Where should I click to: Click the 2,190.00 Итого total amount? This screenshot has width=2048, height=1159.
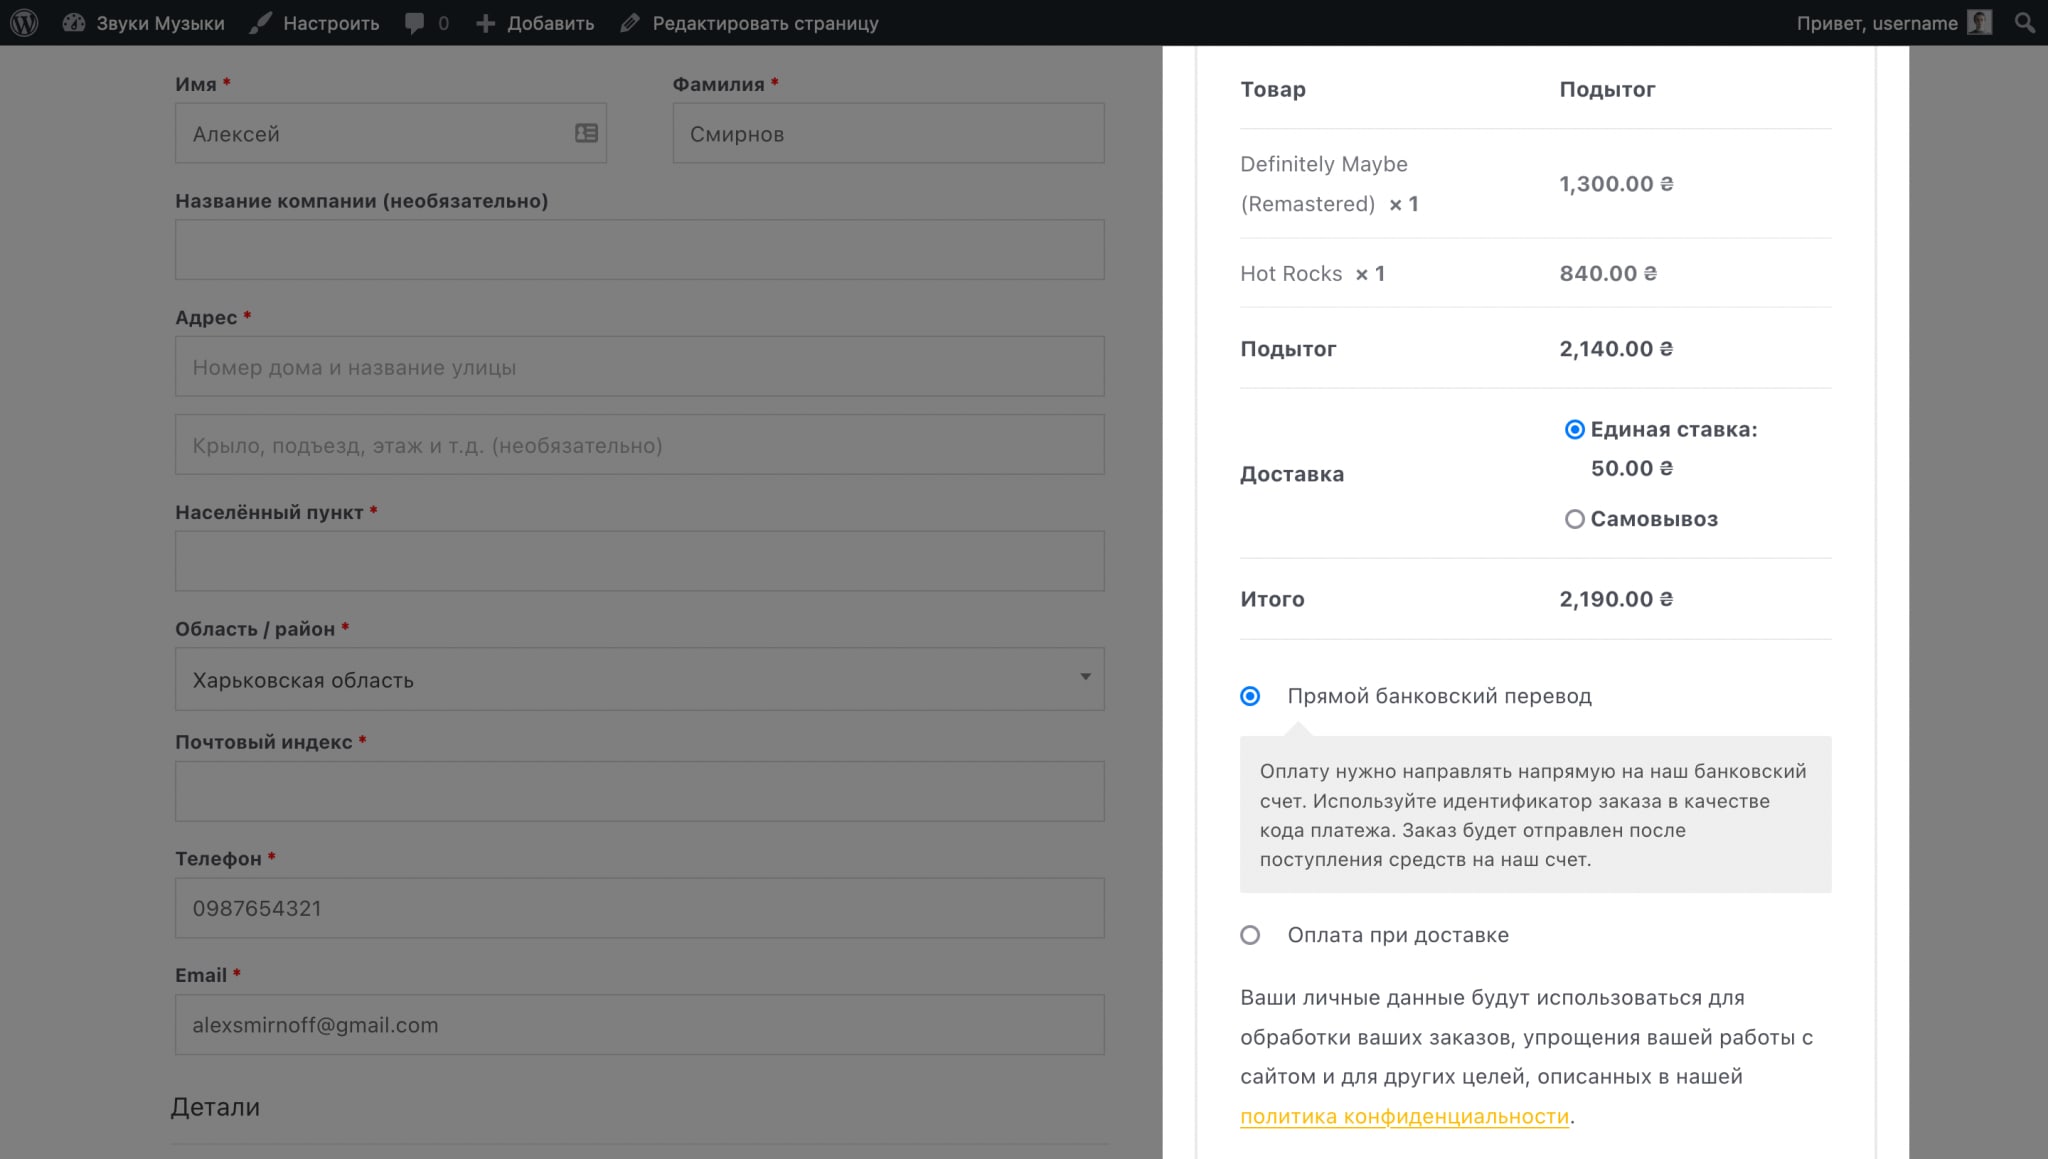[1615, 599]
